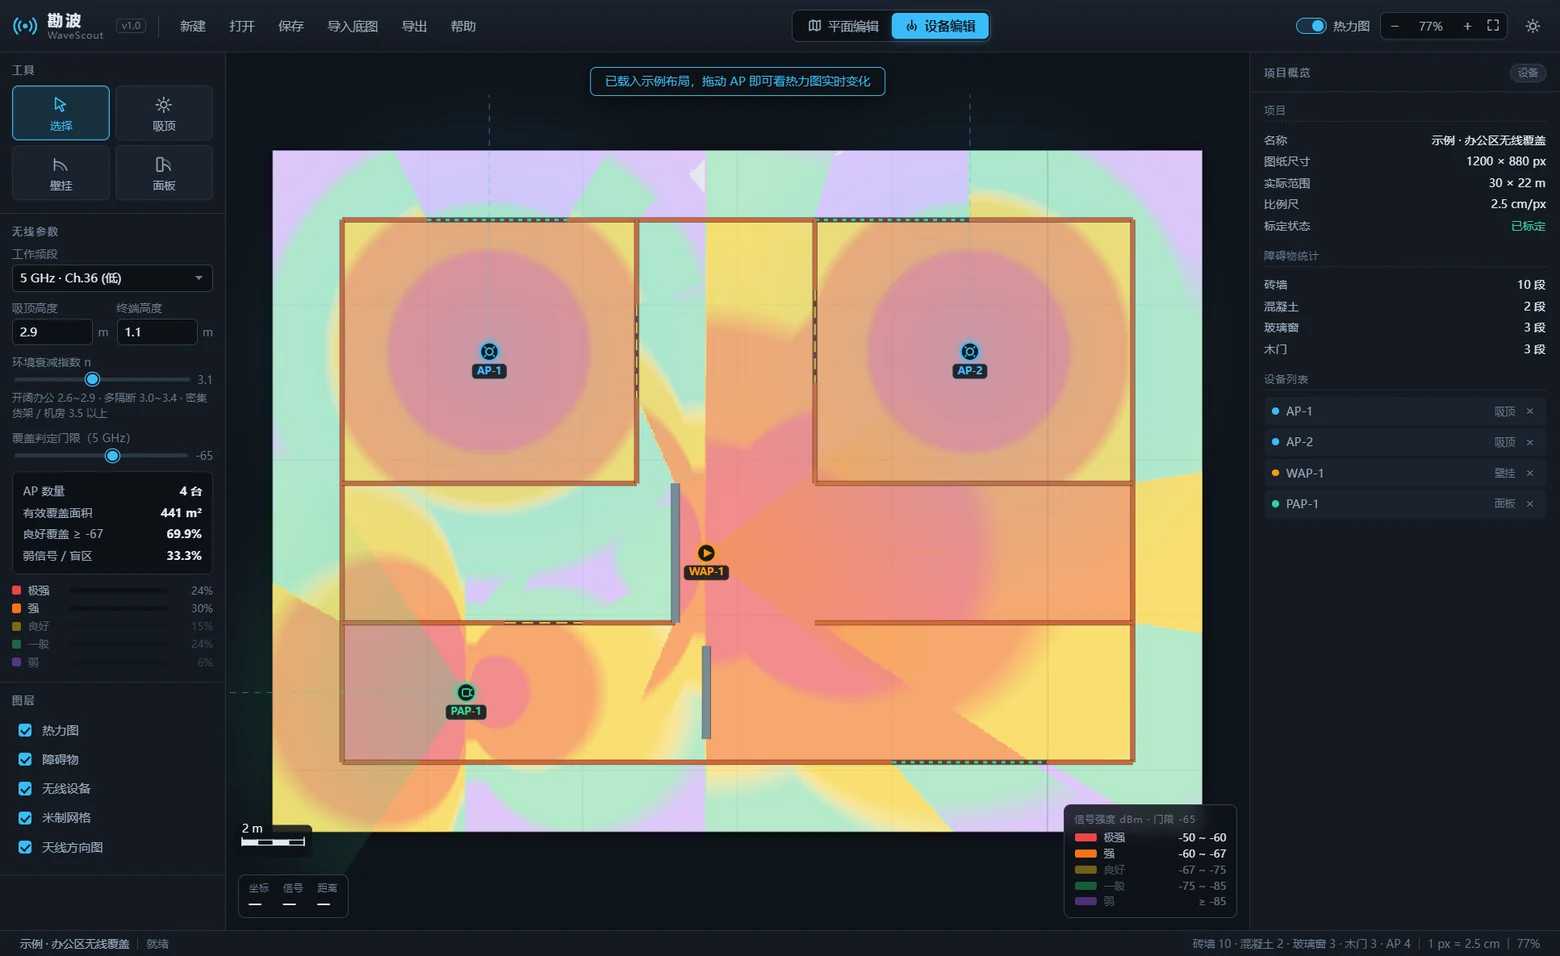Screen dimensions: 1560x956
Task: Open the 打开 menu item
Action: pyautogui.click(x=242, y=26)
